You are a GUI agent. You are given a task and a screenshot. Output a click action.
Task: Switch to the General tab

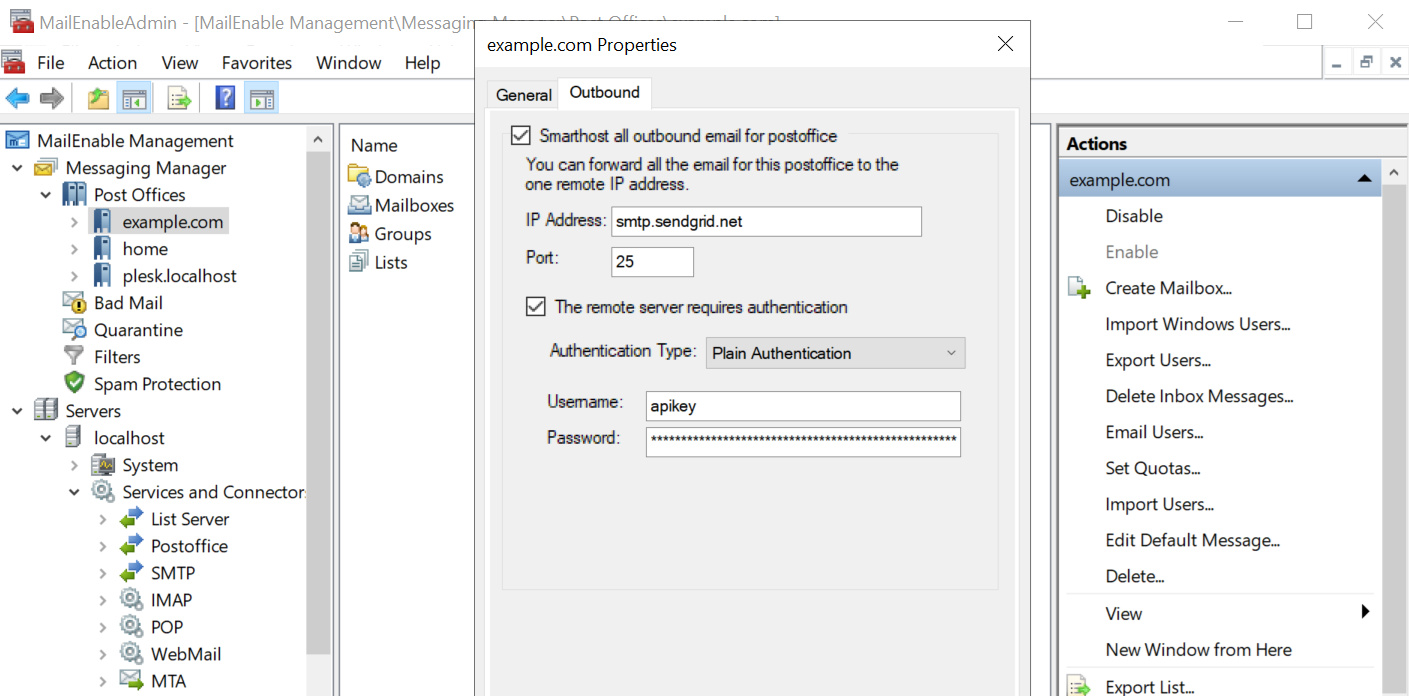[x=522, y=92]
